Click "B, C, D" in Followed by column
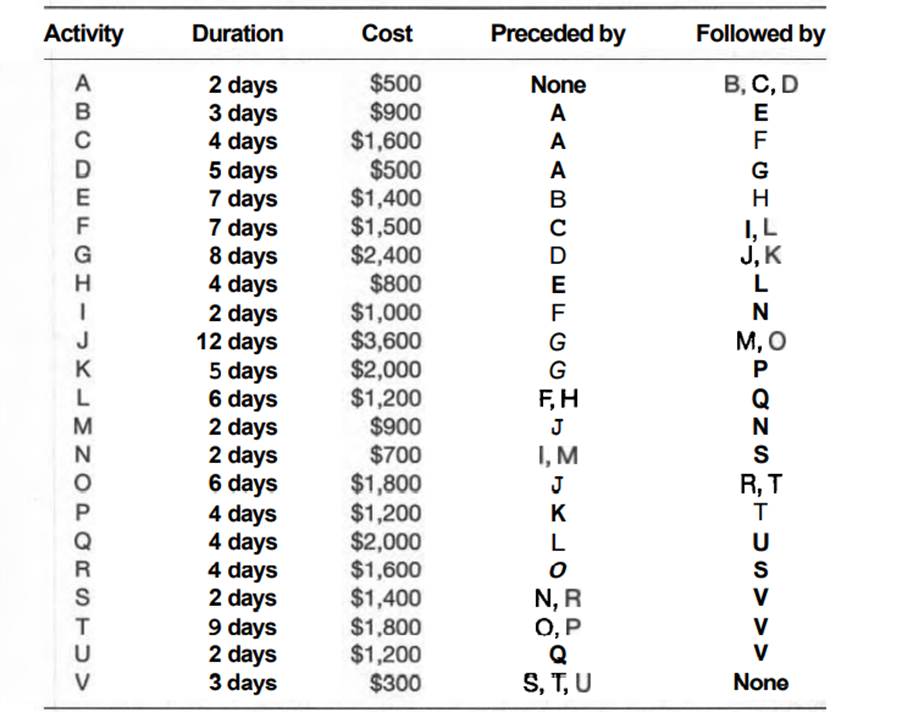This screenshot has width=902, height=712. 760,85
